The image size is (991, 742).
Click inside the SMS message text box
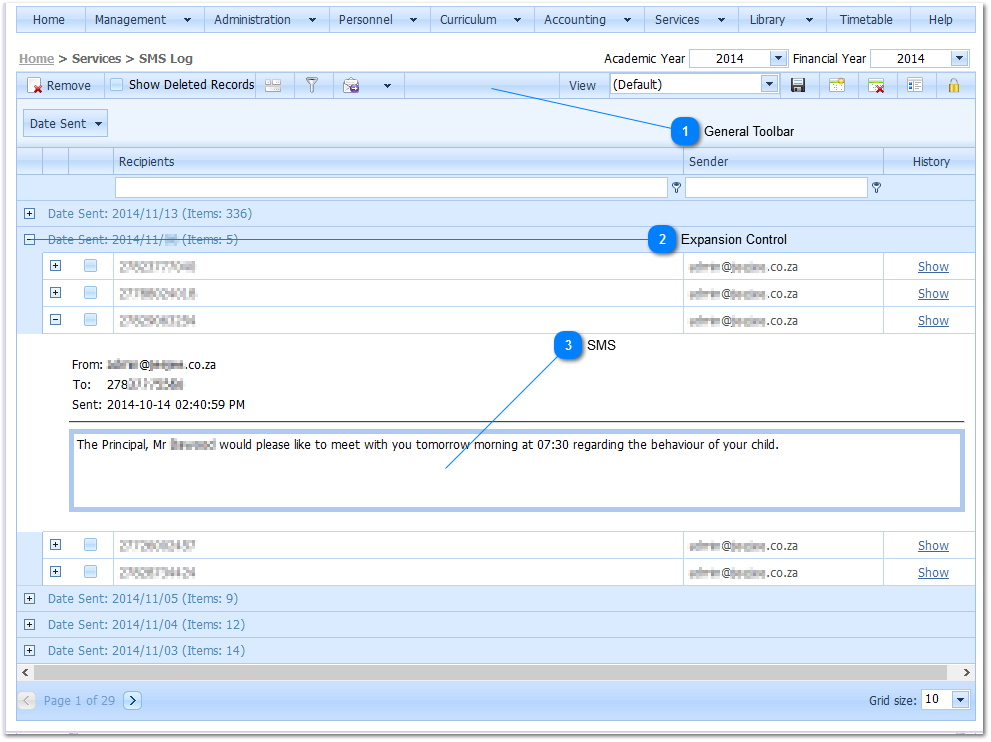point(516,470)
